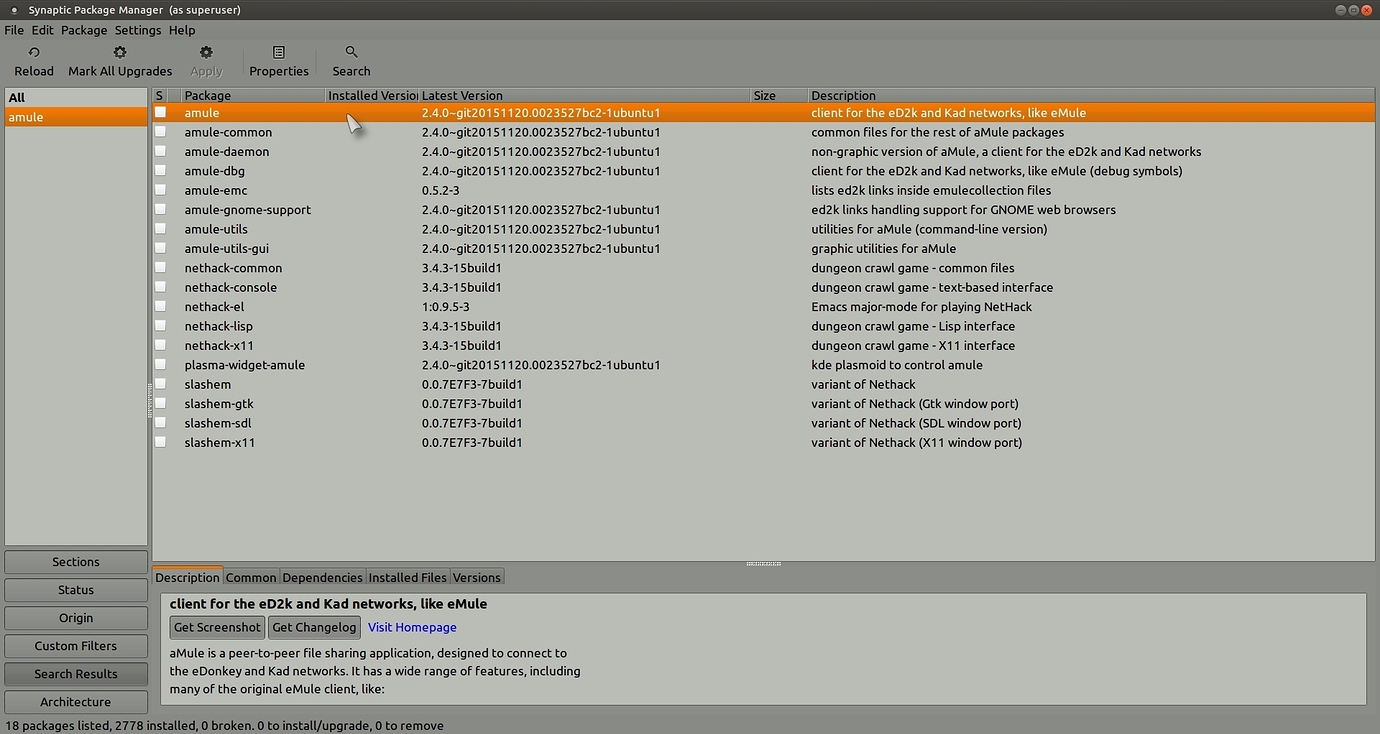1380x734 pixels.
Task: Toggle status checkbox for amule-gnome-support
Action: click(x=160, y=210)
